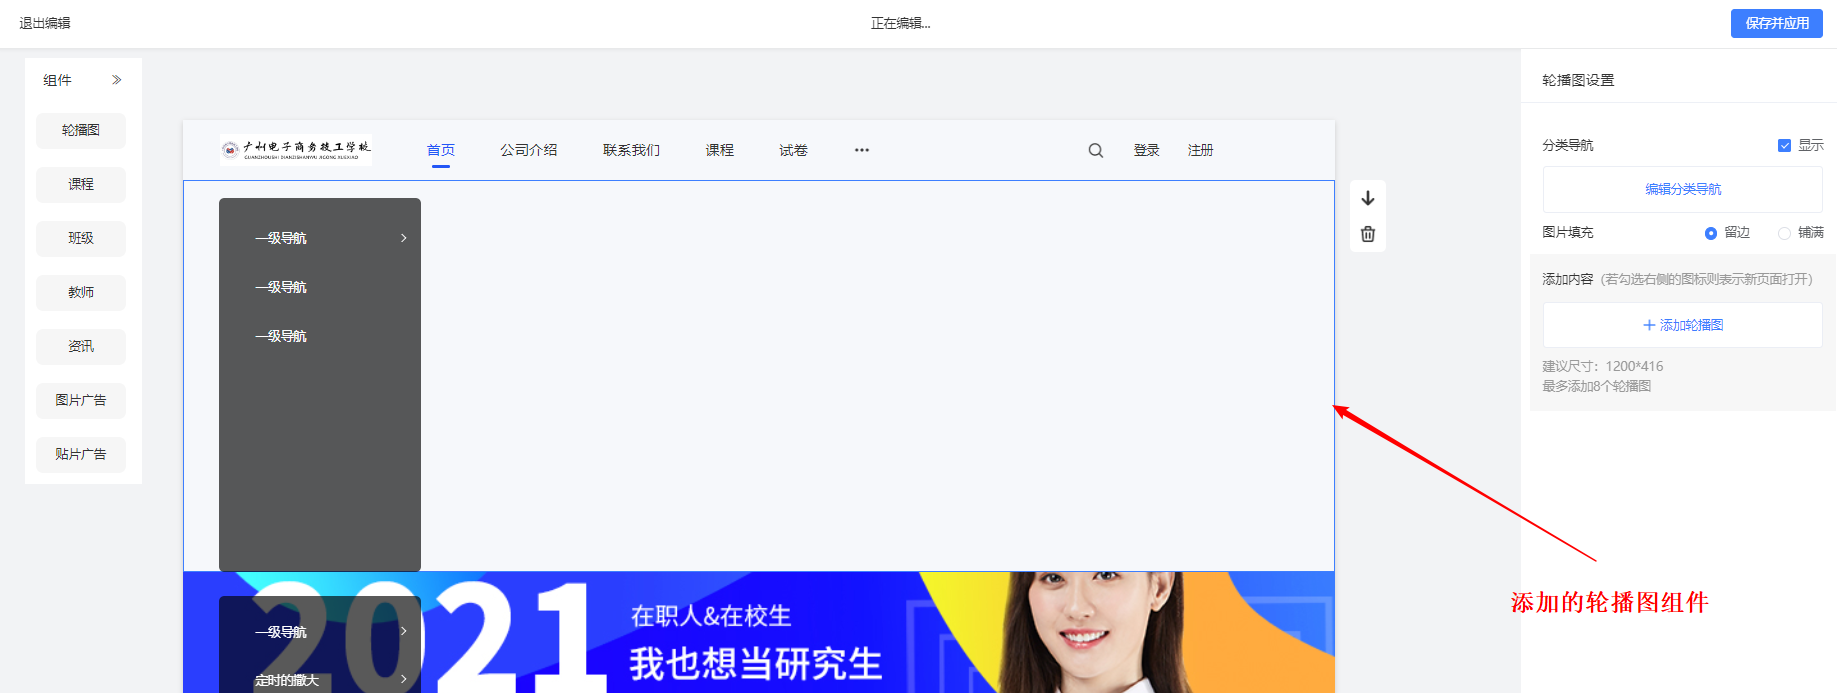This screenshot has width=1838, height=693.
Task: Expand the first 一级导航 submenu arrow
Action: (403, 238)
